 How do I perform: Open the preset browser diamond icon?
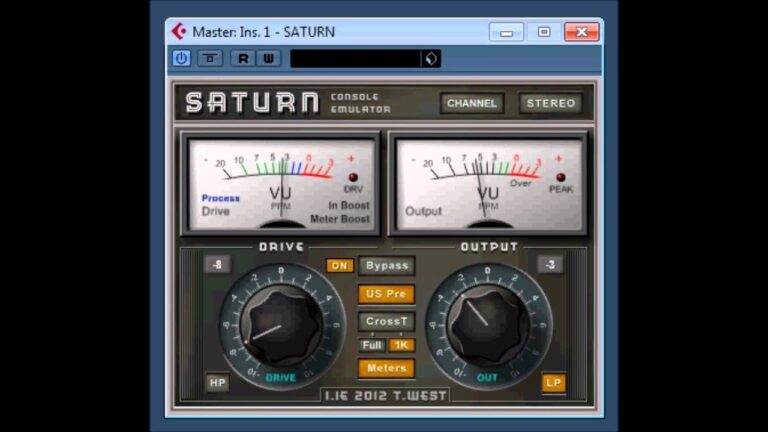(x=431, y=59)
